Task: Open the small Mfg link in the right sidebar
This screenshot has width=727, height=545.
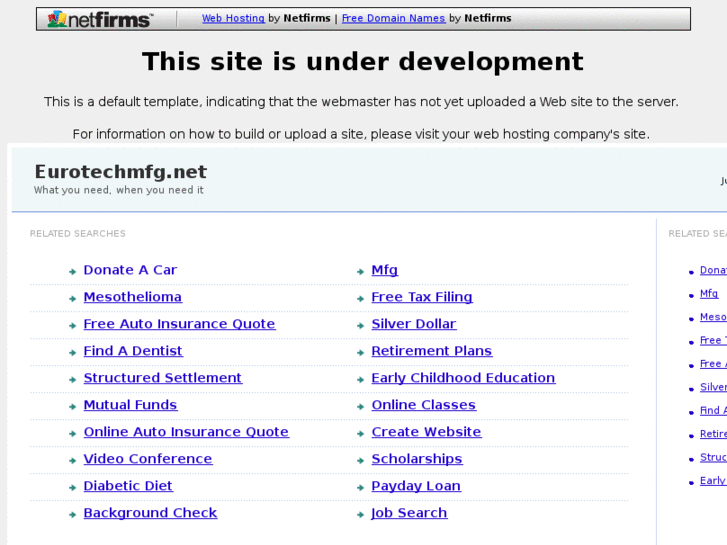Action: (709, 294)
